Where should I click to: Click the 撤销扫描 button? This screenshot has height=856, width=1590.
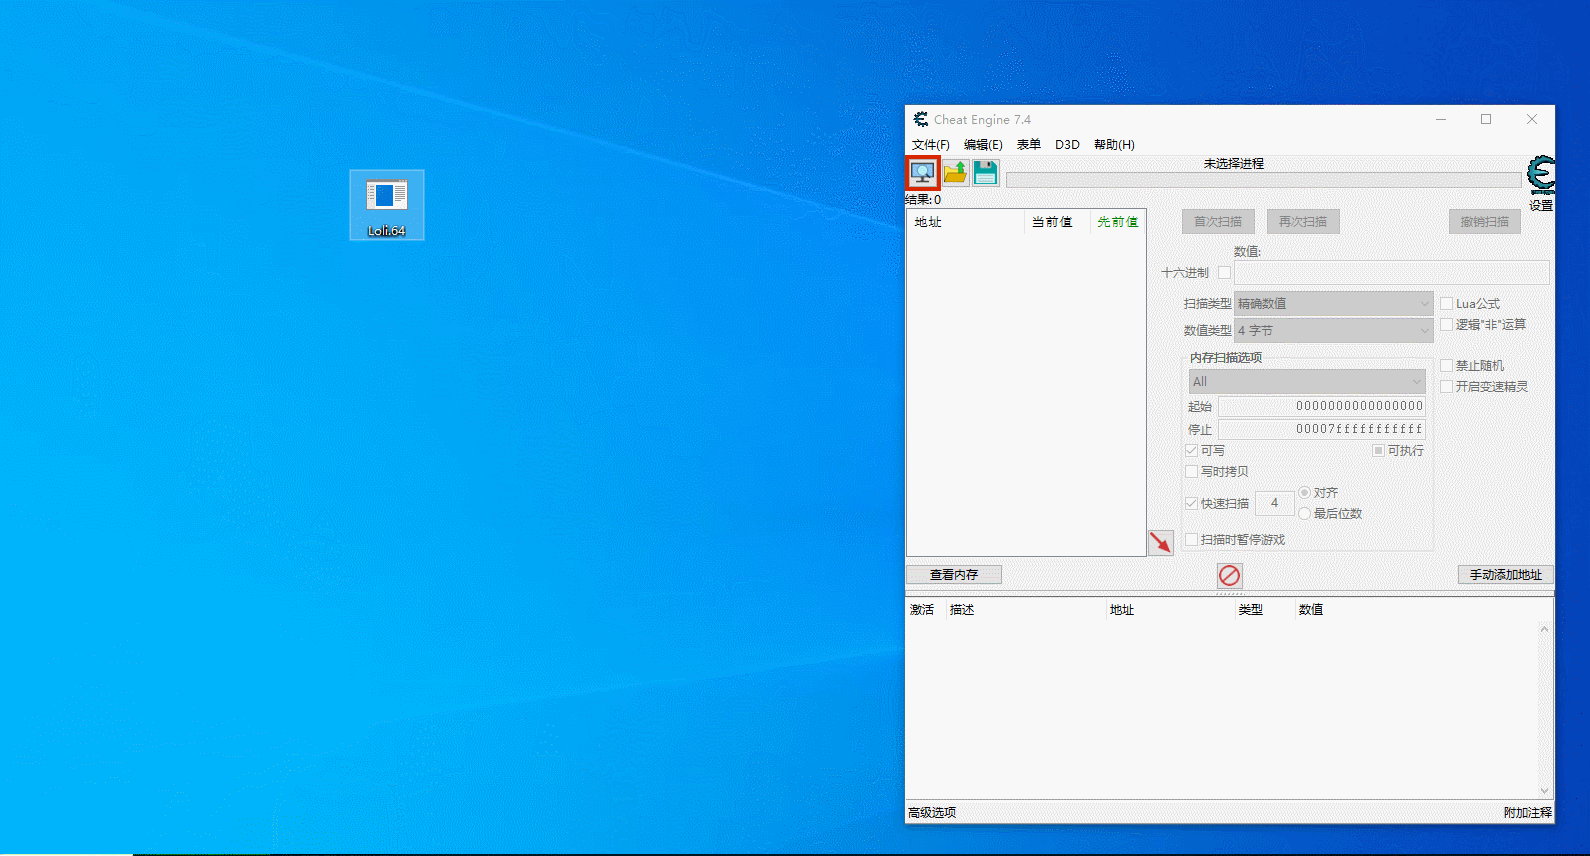(1485, 222)
